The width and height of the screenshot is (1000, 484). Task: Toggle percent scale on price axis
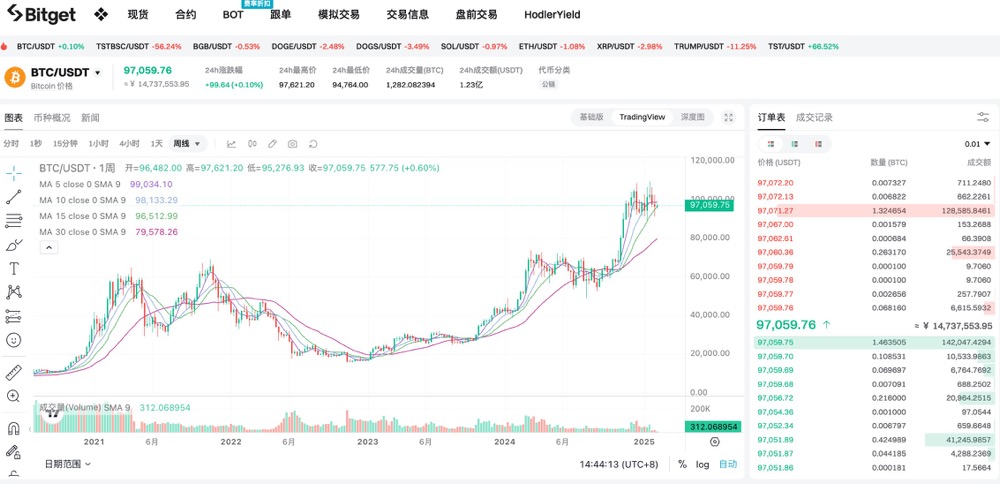pyautogui.click(x=682, y=464)
